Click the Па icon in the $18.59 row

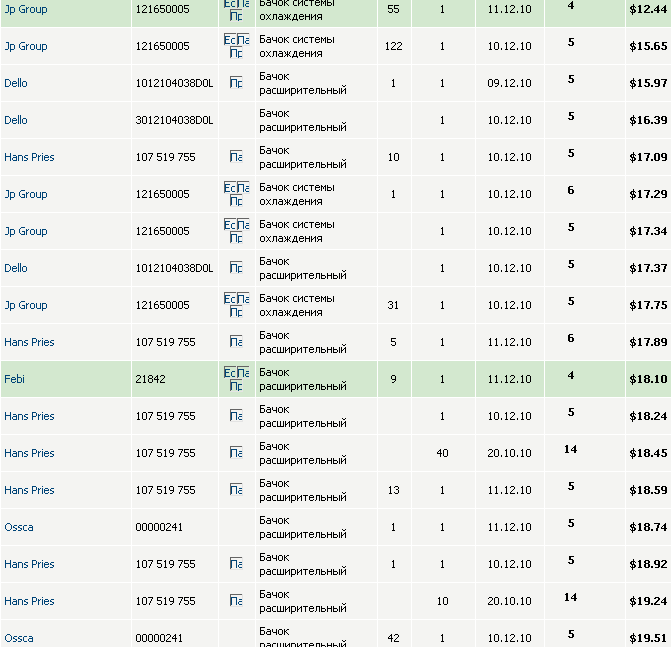click(236, 490)
